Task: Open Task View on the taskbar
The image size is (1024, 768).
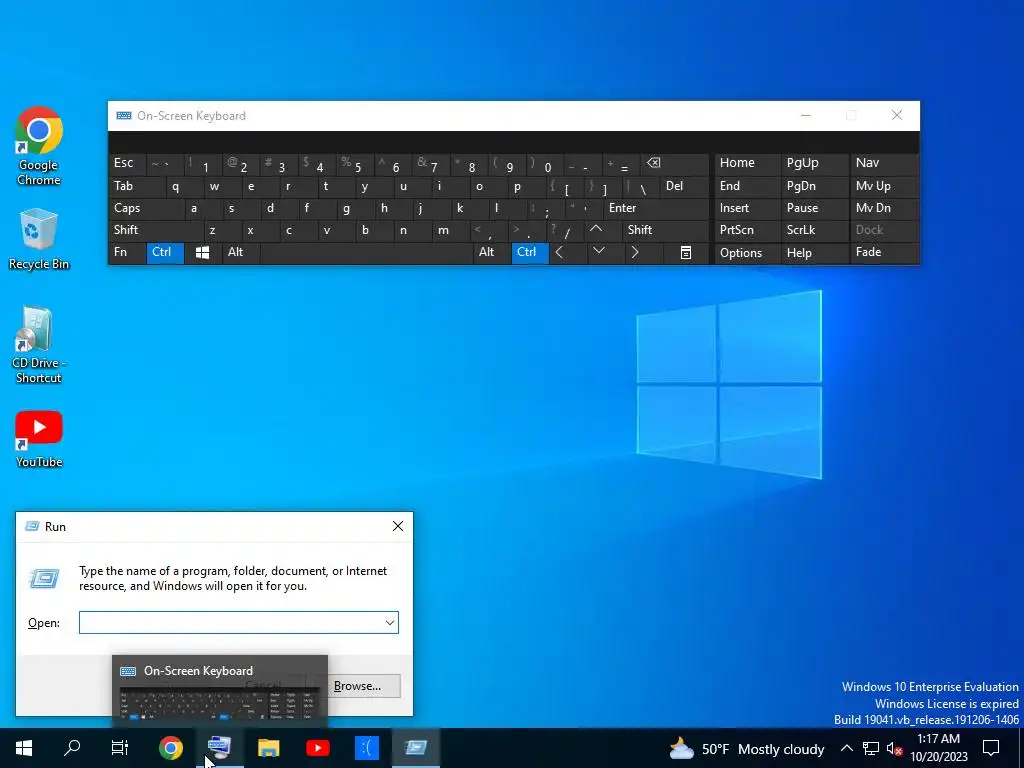Action: coord(120,748)
